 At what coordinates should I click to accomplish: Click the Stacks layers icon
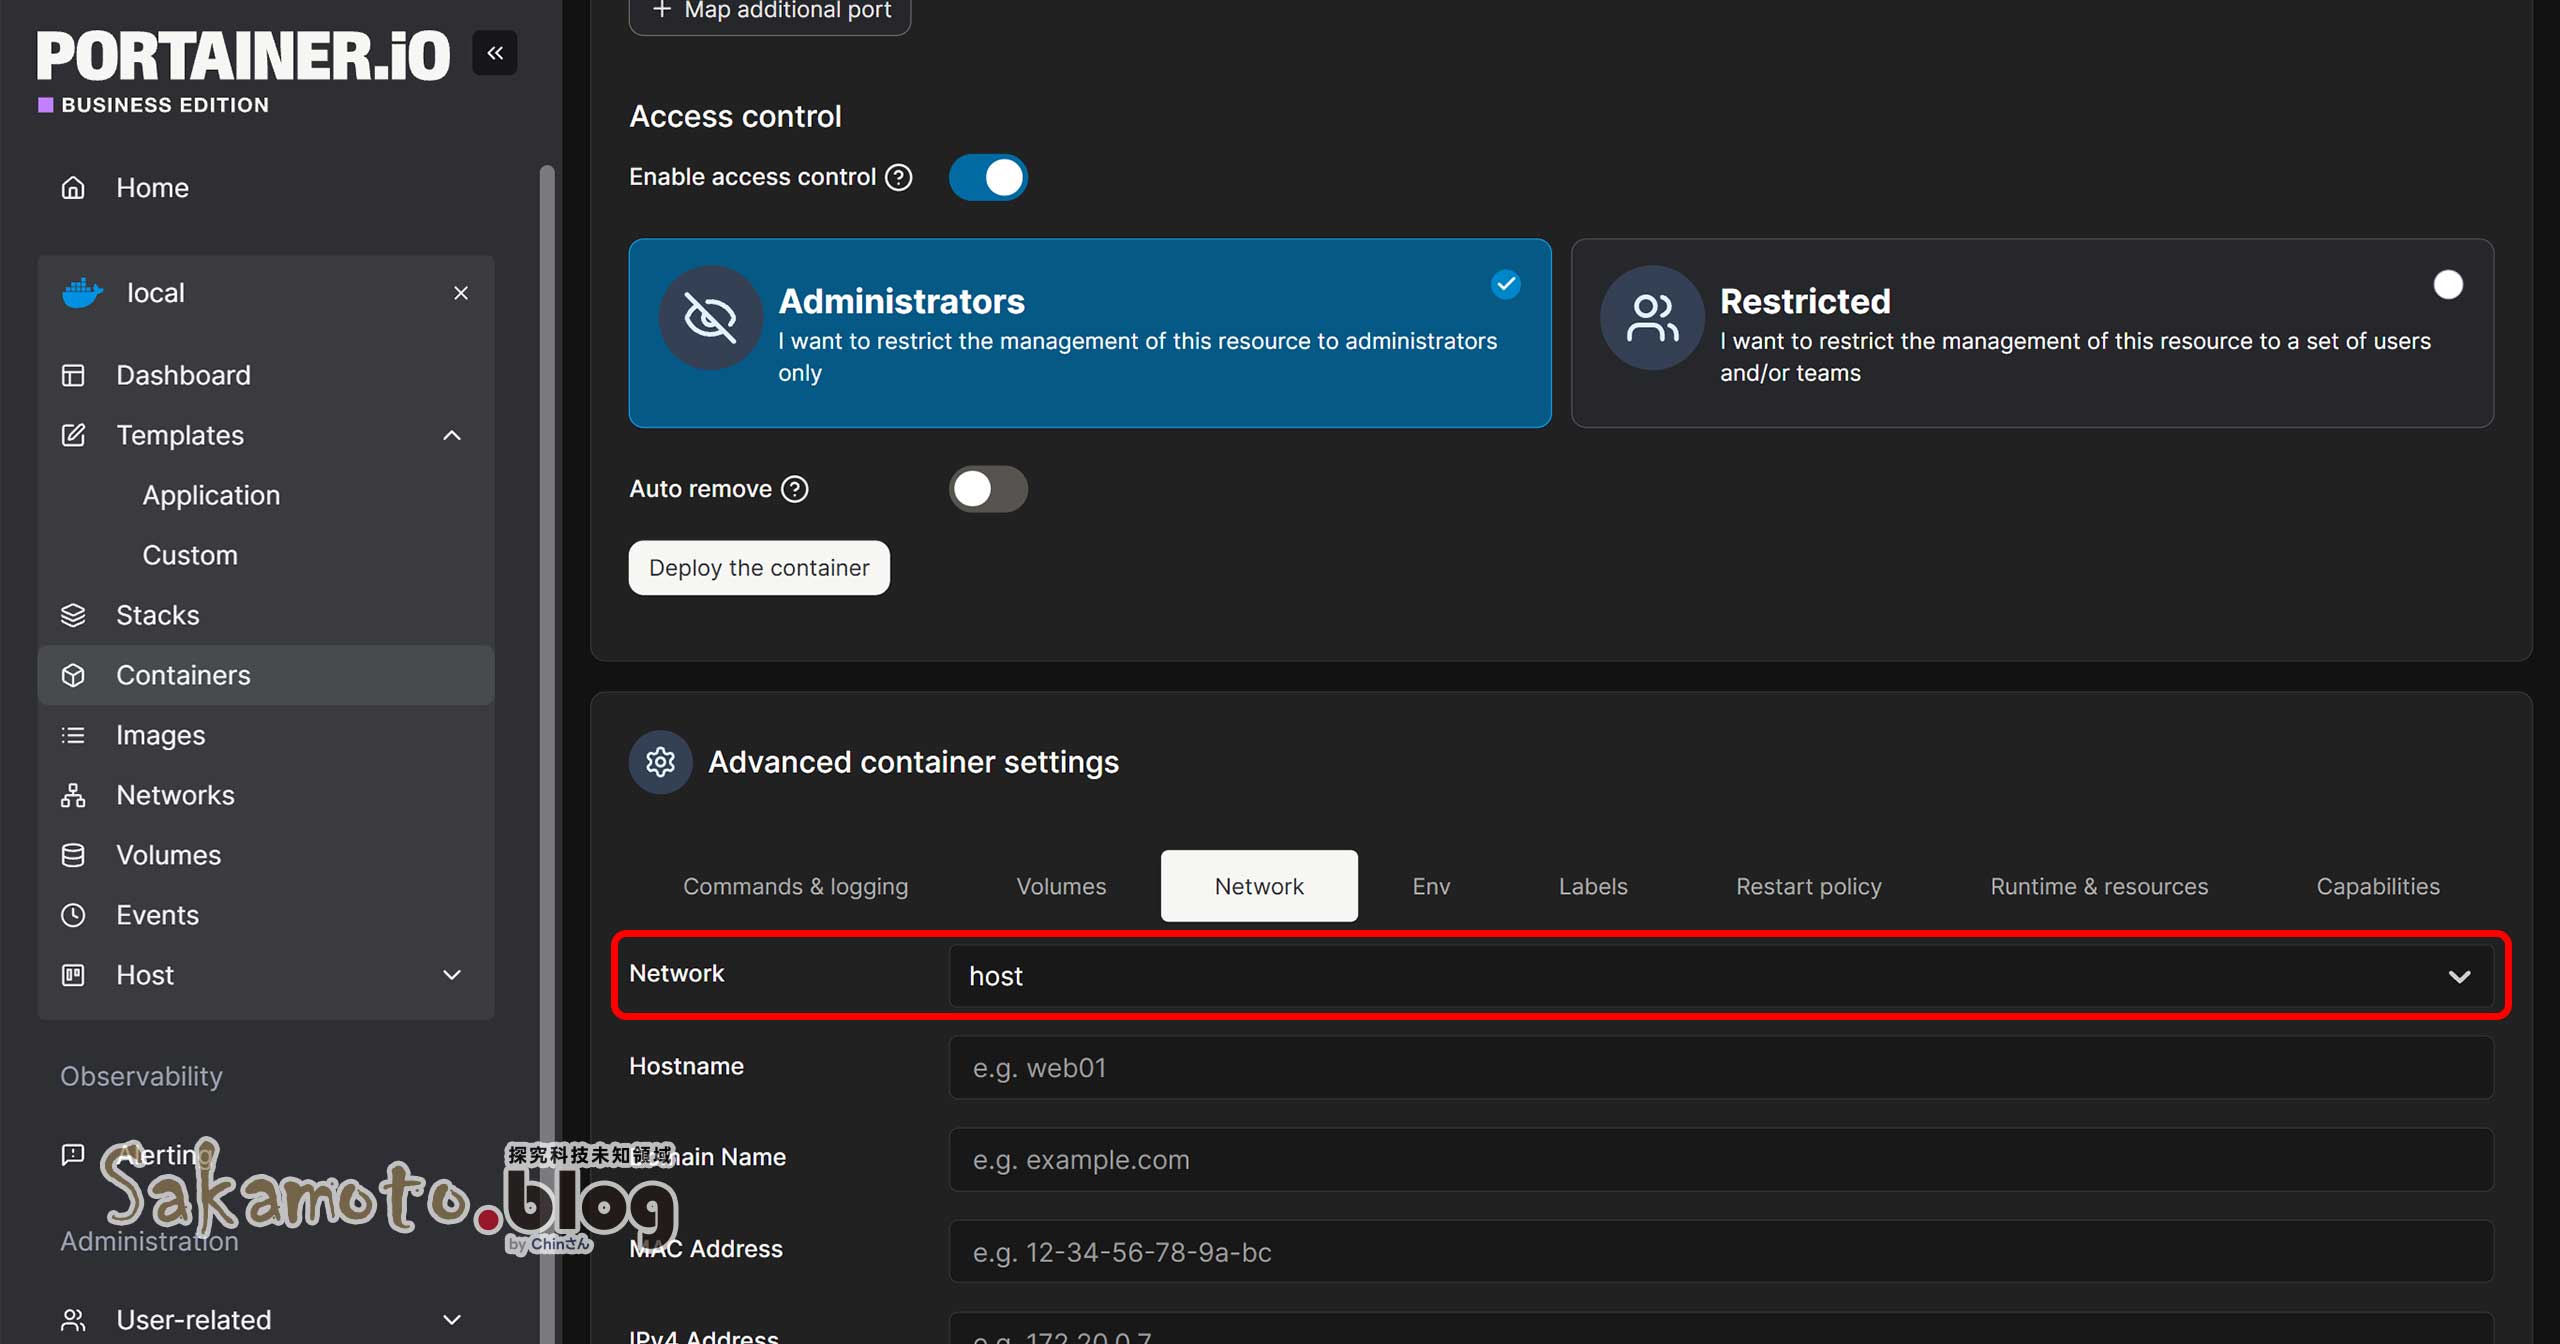73,615
